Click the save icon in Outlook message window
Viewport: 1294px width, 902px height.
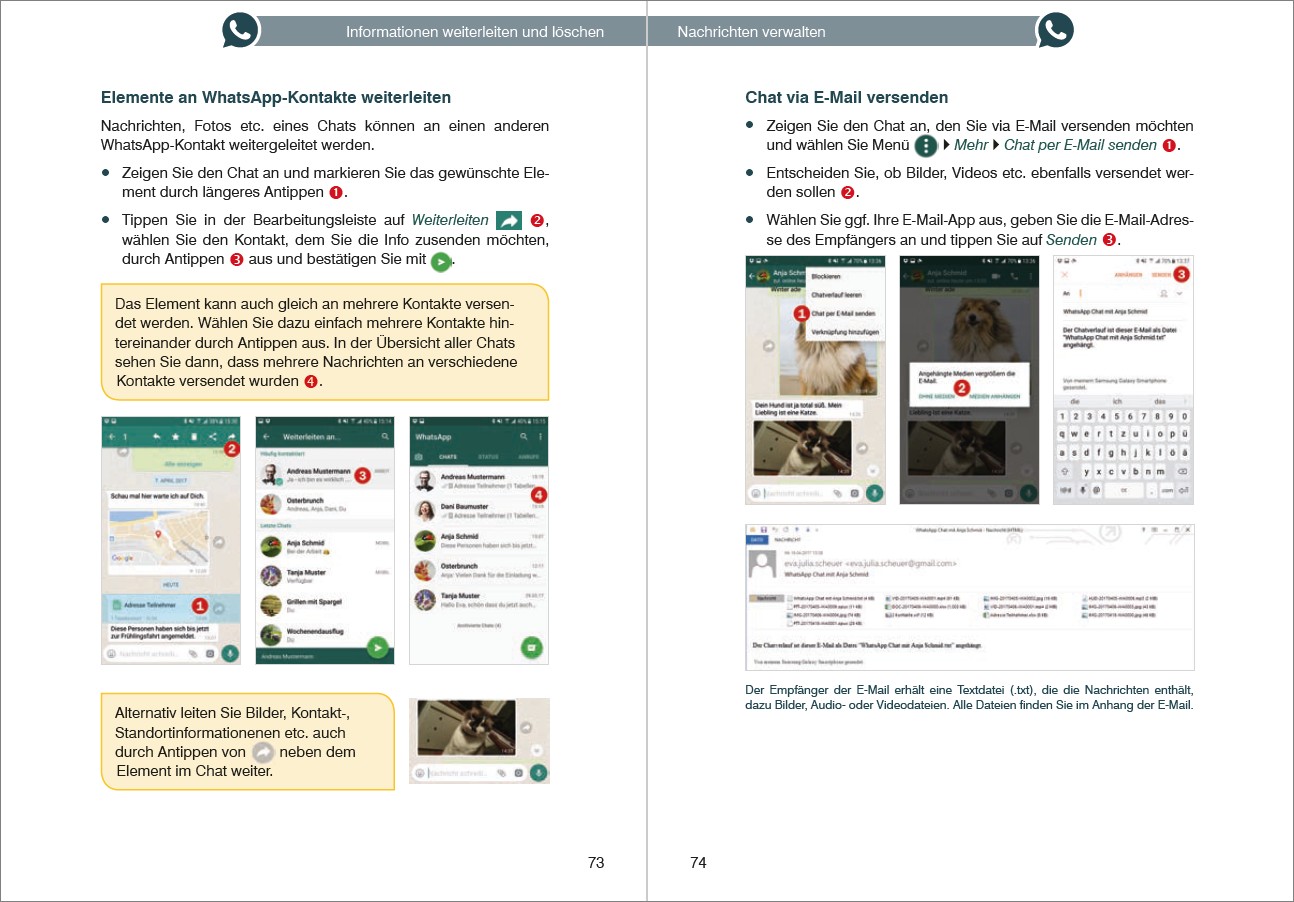point(763,528)
